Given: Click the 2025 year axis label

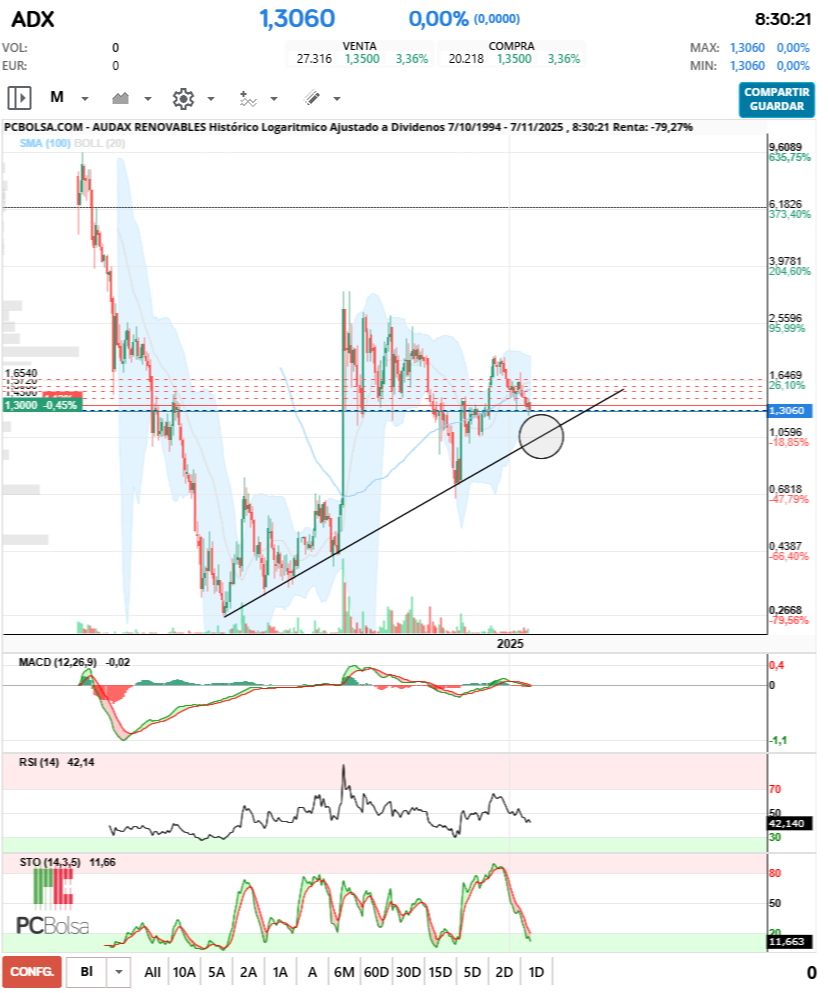Looking at the screenshot, I should click(x=510, y=644).
